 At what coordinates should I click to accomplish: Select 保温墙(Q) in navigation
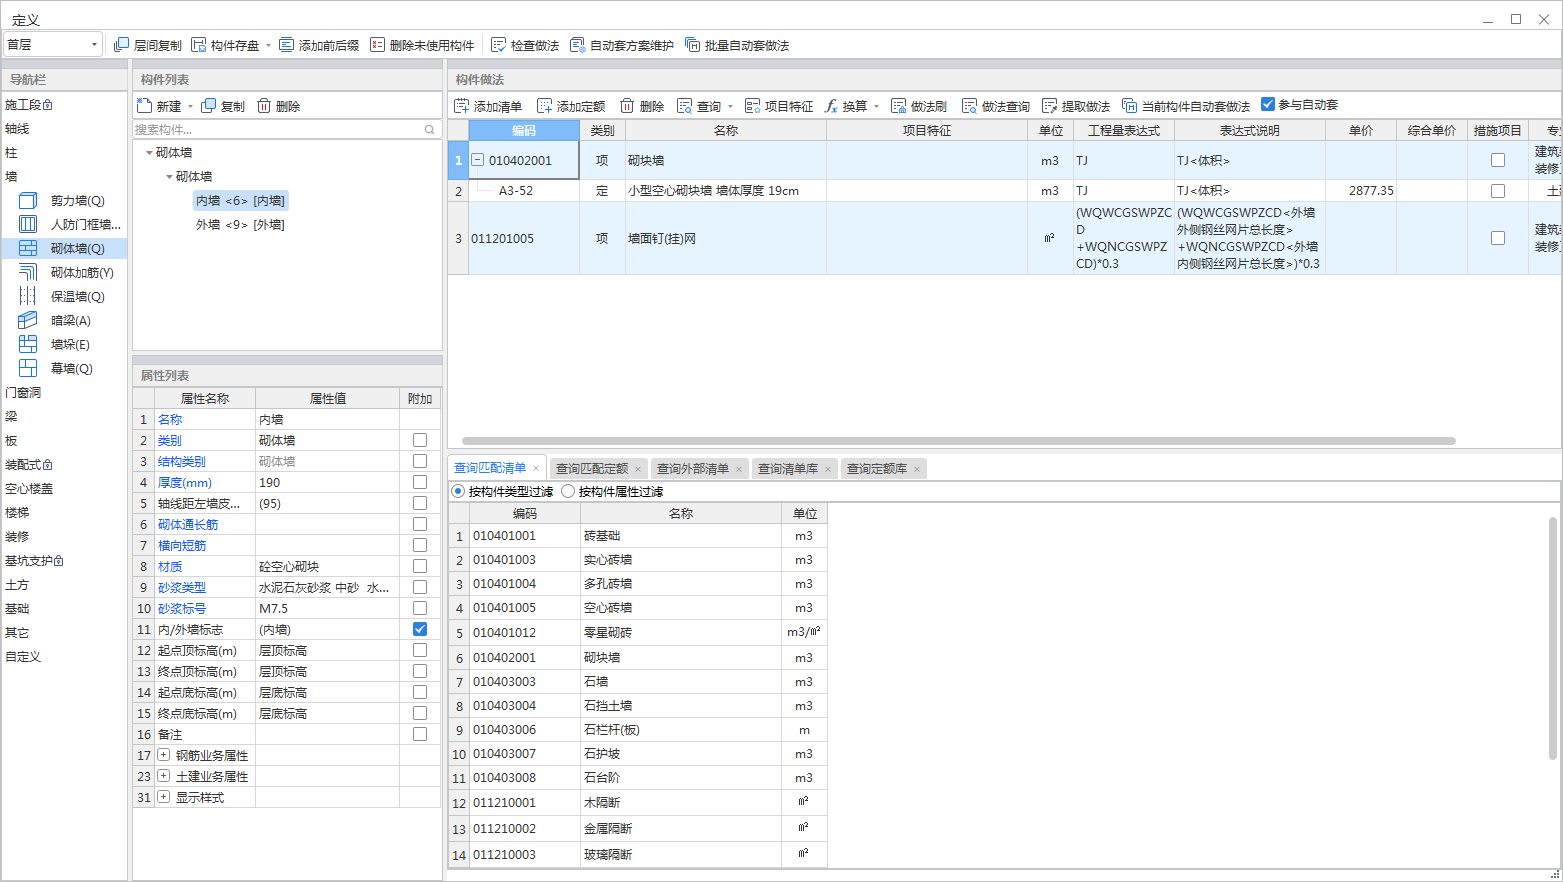coord(77,296)
